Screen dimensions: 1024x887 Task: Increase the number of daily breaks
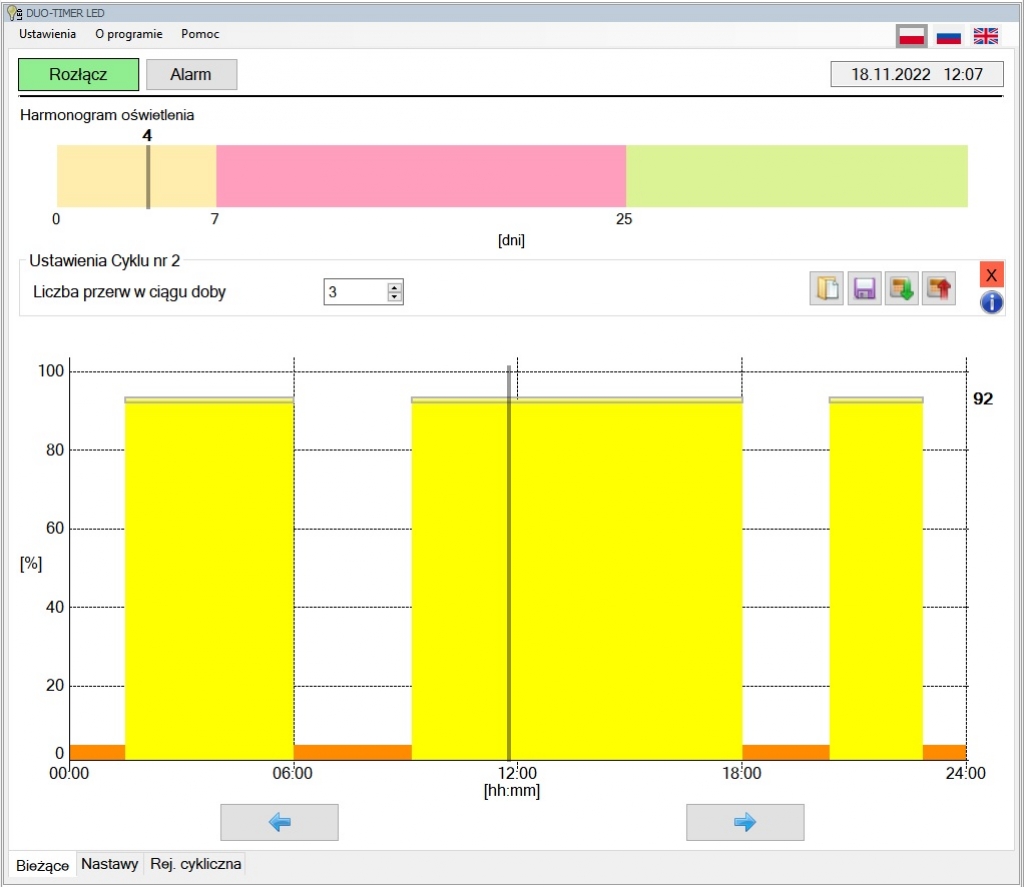coord(395,287)
